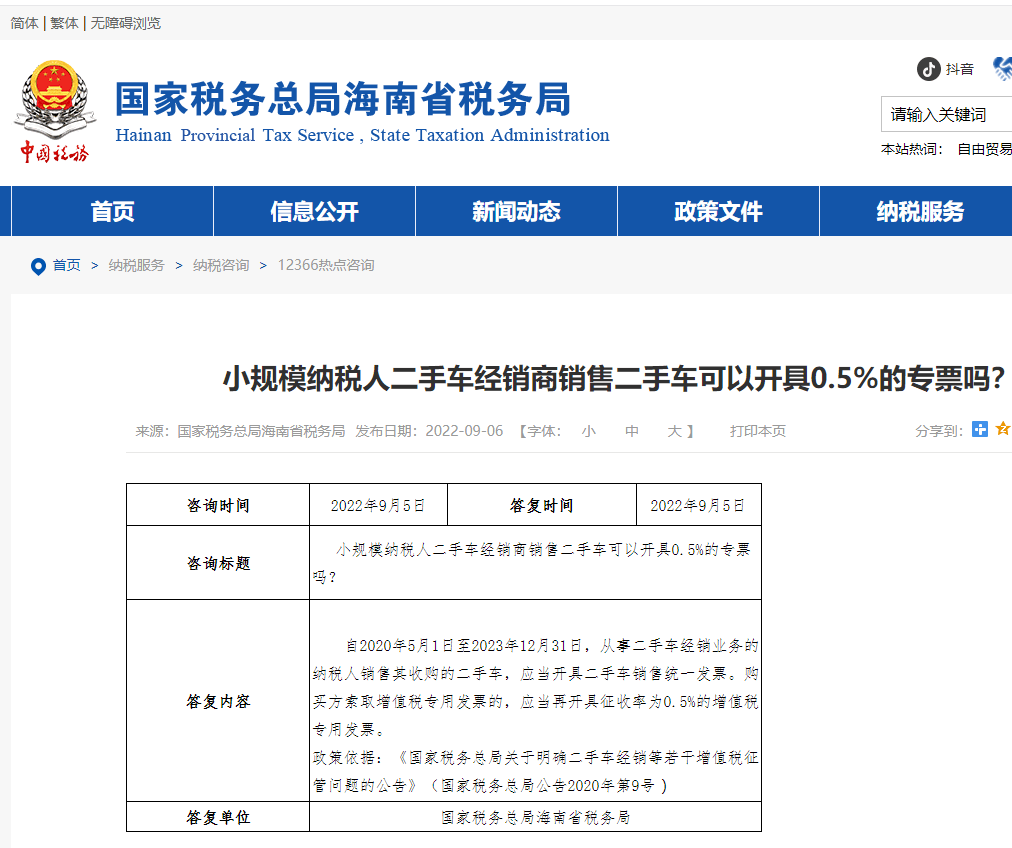
Task: Open 无障碍浏览 accessibility mode
Action: click(x=126, y=23)
